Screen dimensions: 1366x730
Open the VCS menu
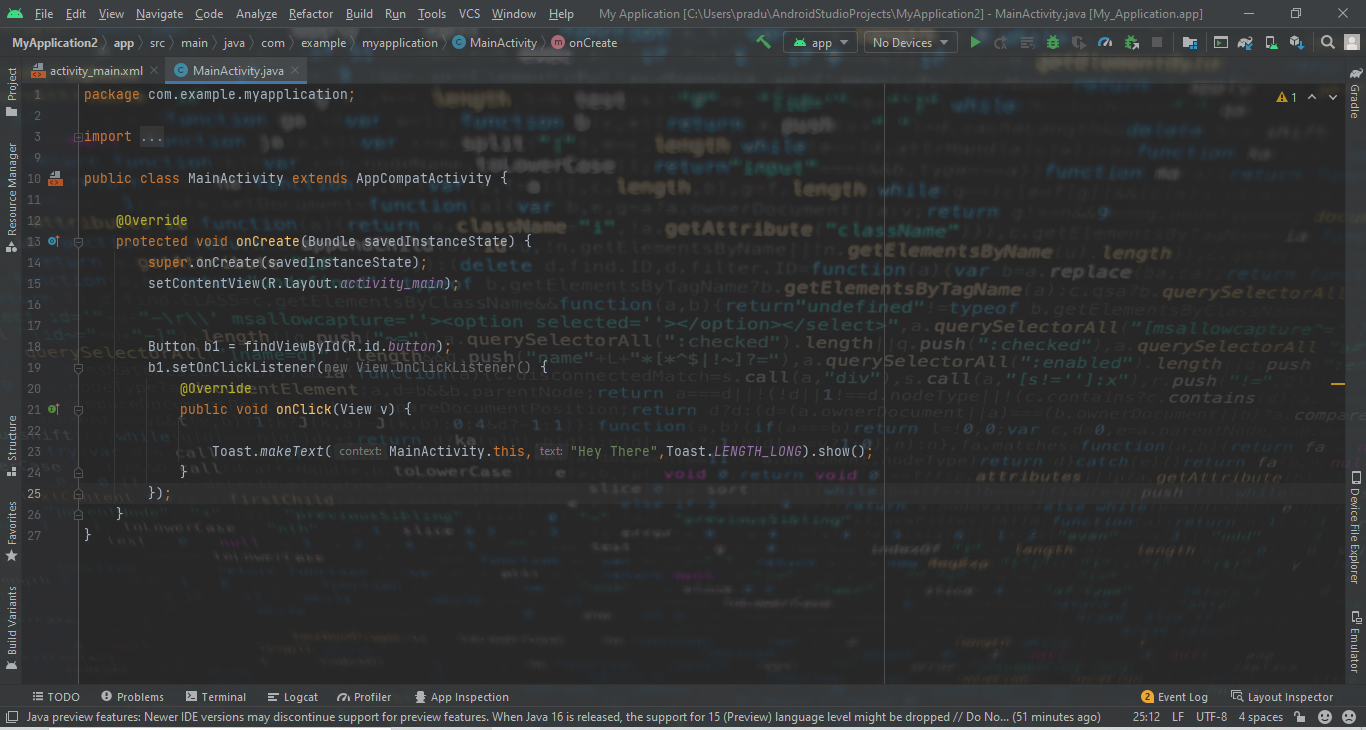tap(470, 14)
